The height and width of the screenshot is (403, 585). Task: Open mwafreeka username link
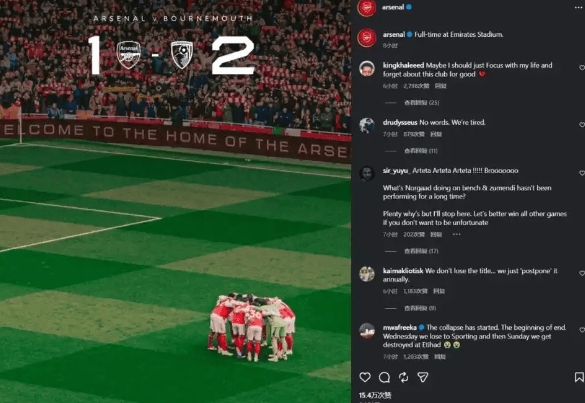click(400, 328)
